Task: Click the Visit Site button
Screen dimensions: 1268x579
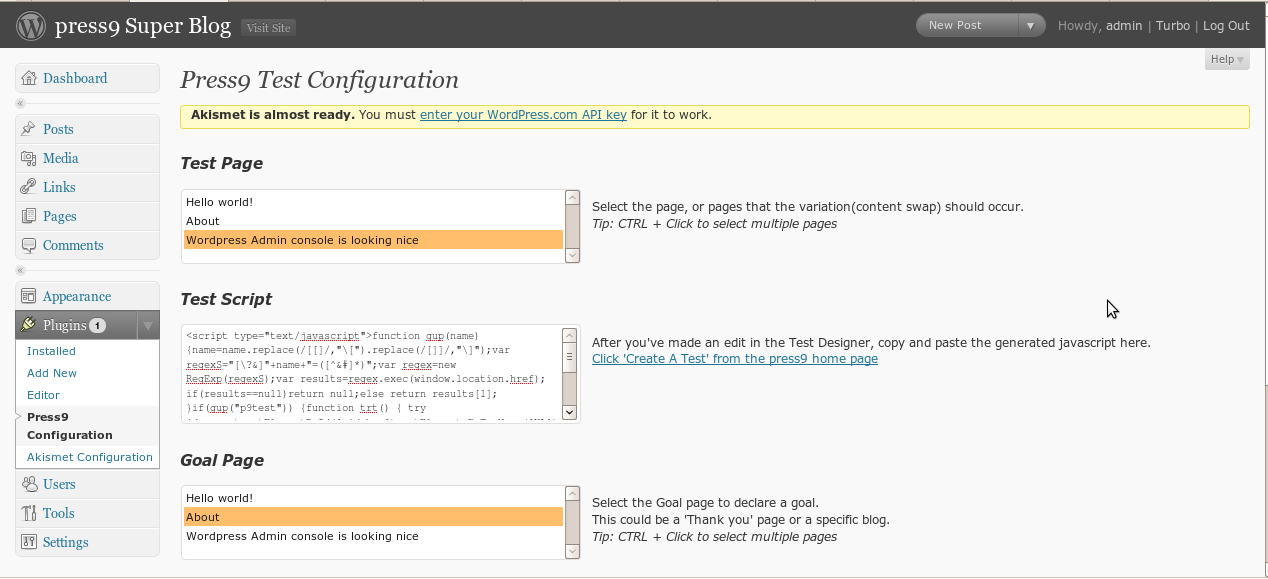Action: pyautogui.click(x=268, y=28)
